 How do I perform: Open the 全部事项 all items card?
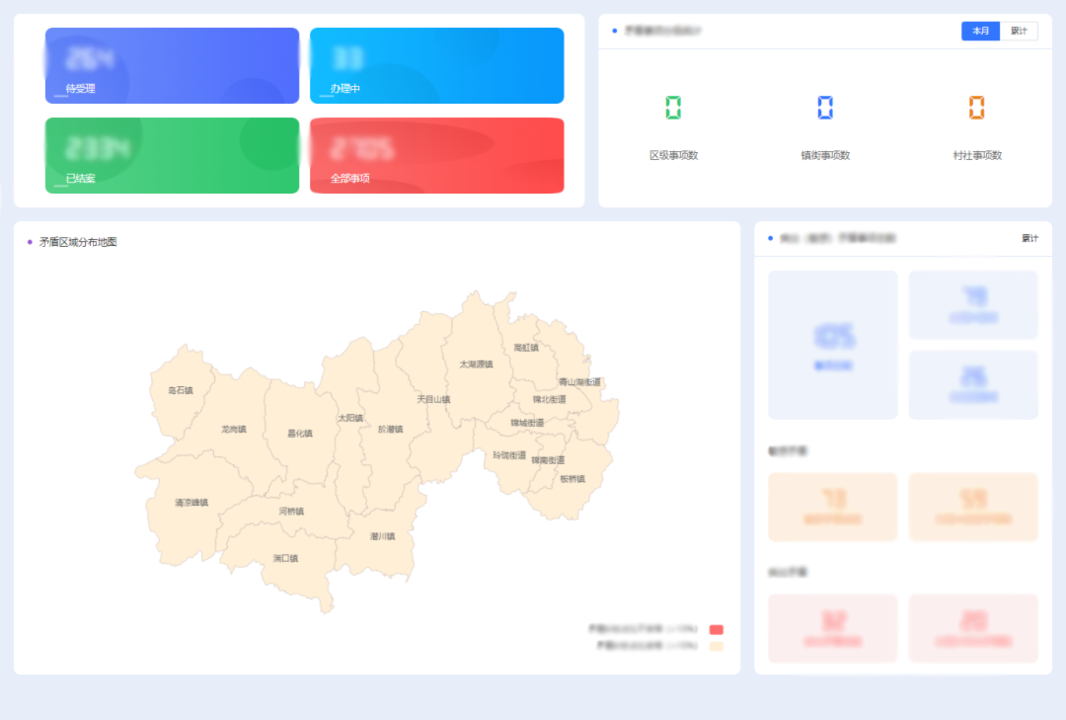pyautogui.click(x=436, y=156)
